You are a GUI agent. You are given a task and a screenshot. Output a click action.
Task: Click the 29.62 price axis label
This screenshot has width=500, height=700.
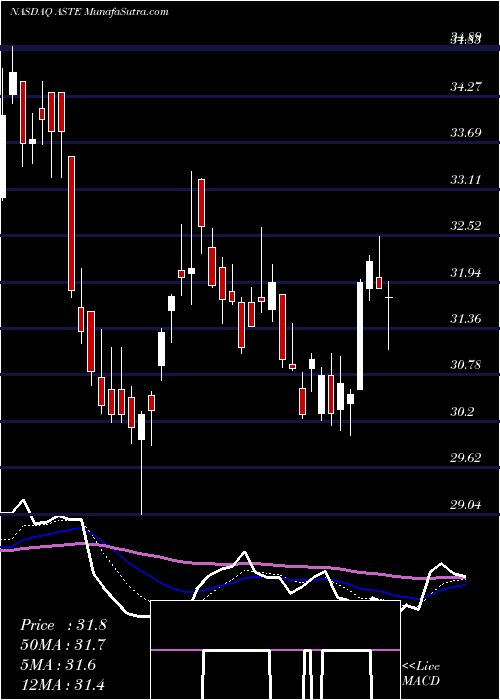[466, 458]
